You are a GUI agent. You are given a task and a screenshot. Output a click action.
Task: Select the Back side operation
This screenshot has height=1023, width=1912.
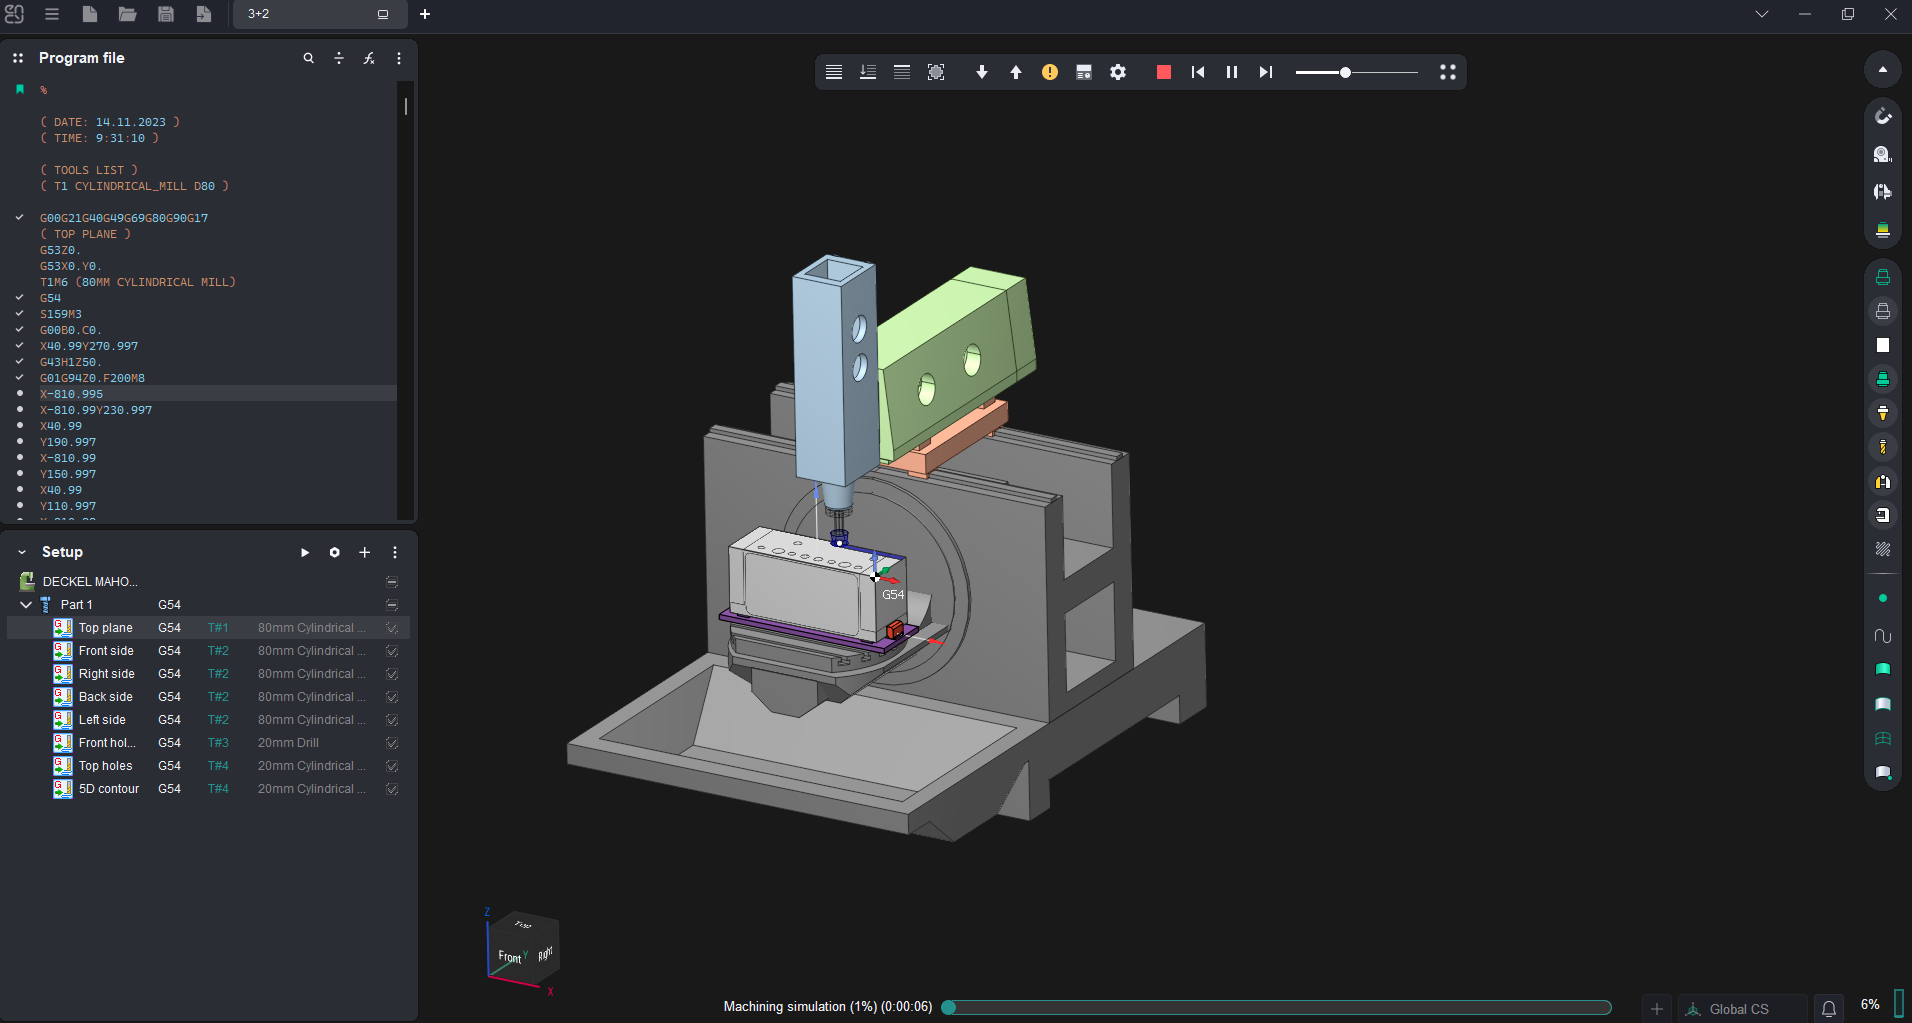pos(106,697)
